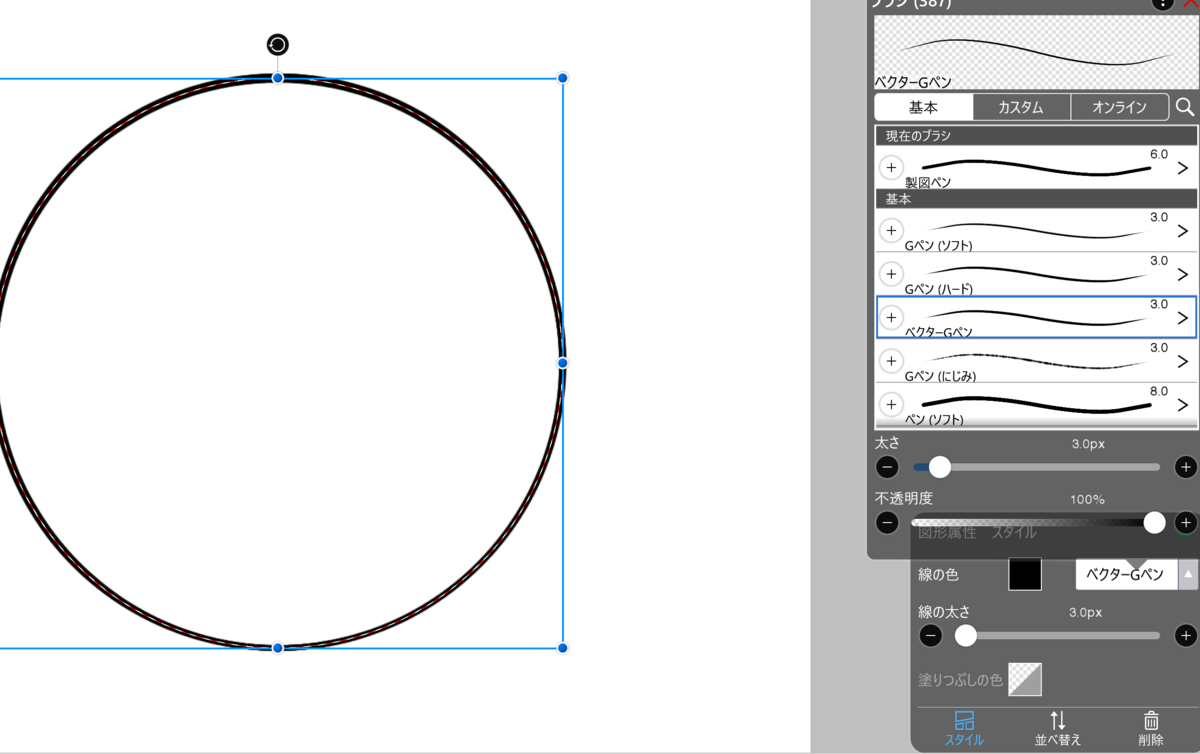Screen dimensions: 1200x754
Task: Open the black 線の色 color swatch
Action: point(1025,575)
